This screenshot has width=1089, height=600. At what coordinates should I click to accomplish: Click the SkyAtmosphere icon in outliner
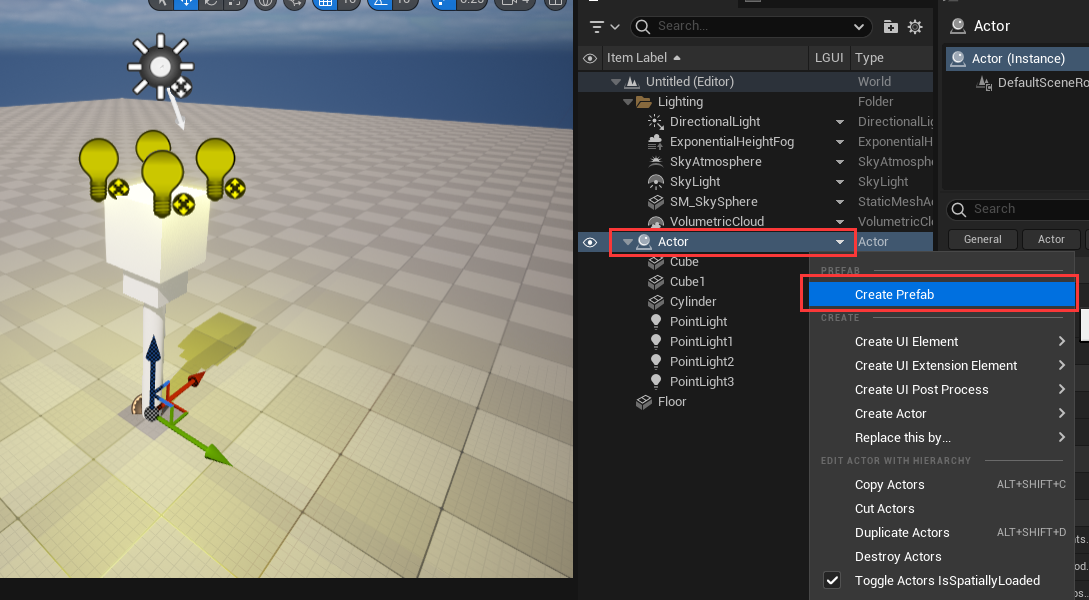(656, 162)
